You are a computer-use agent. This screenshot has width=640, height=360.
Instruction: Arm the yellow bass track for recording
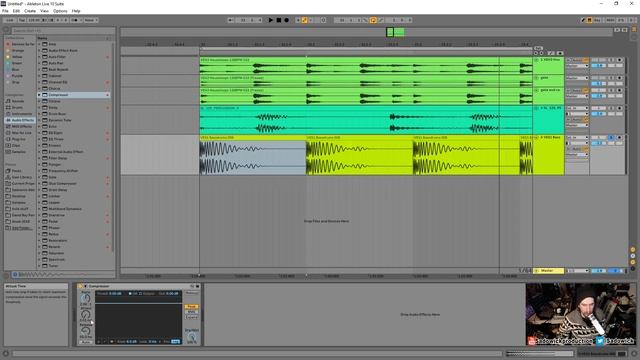(619, 138)
